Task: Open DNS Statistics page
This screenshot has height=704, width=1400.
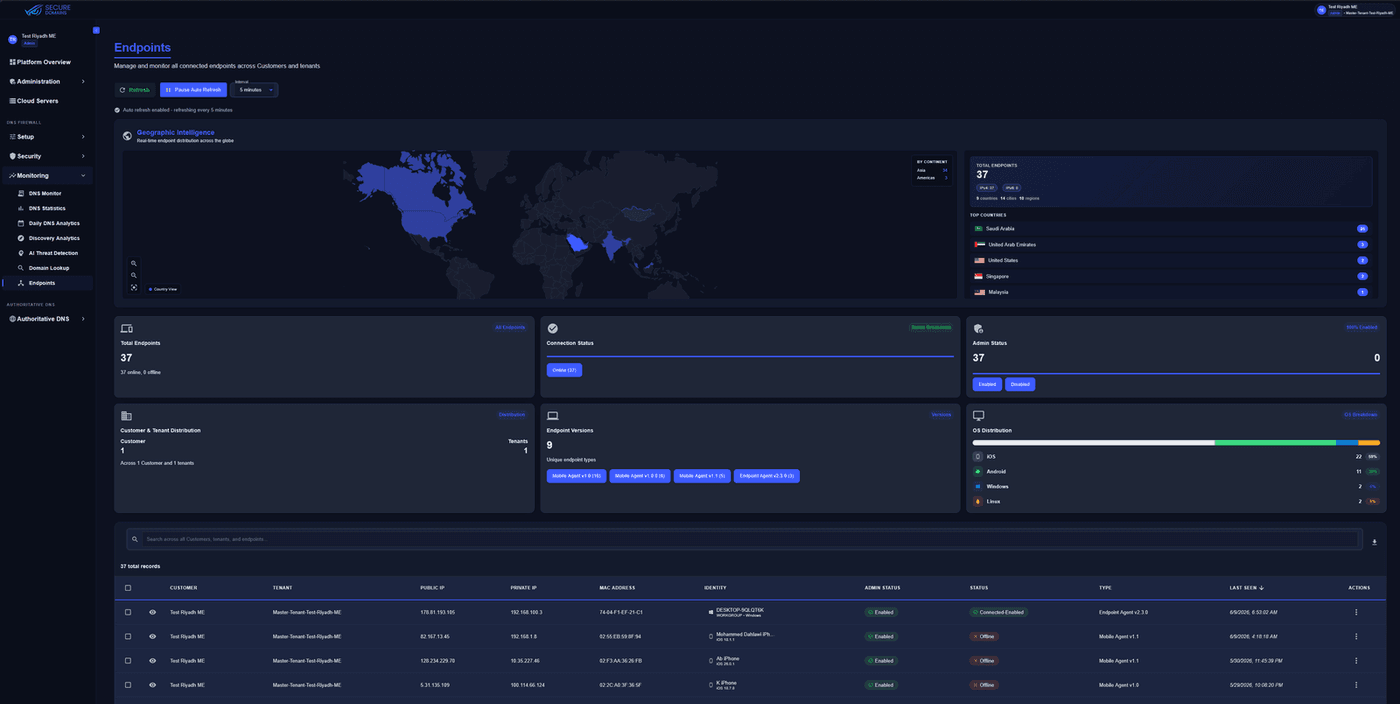Action: tap(47, 208)
